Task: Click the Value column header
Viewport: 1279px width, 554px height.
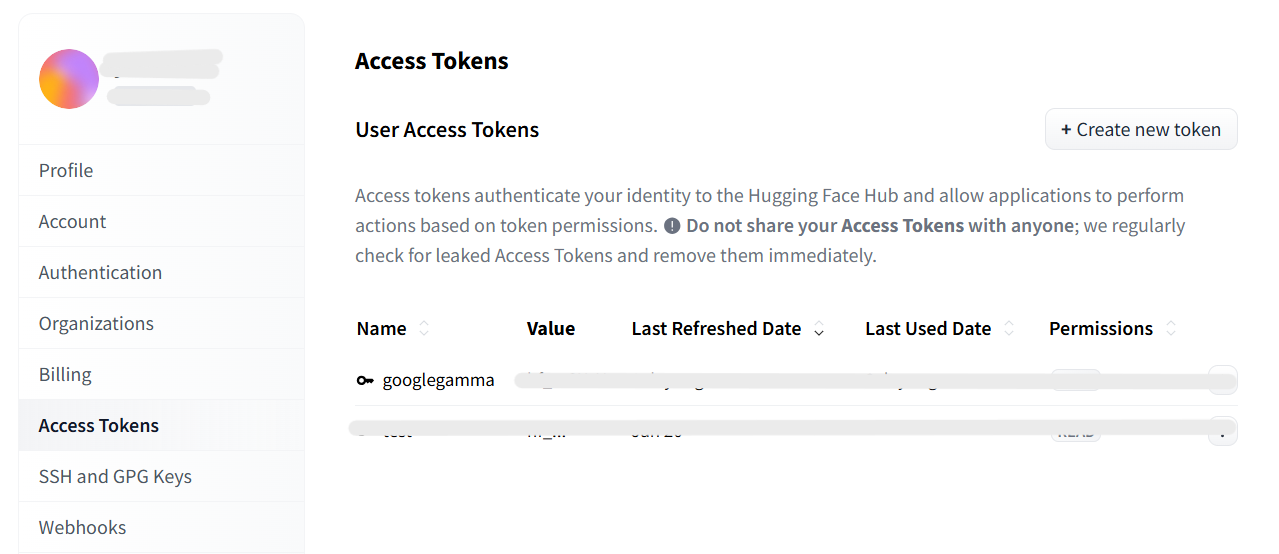Action: click(x=551, y=329)
